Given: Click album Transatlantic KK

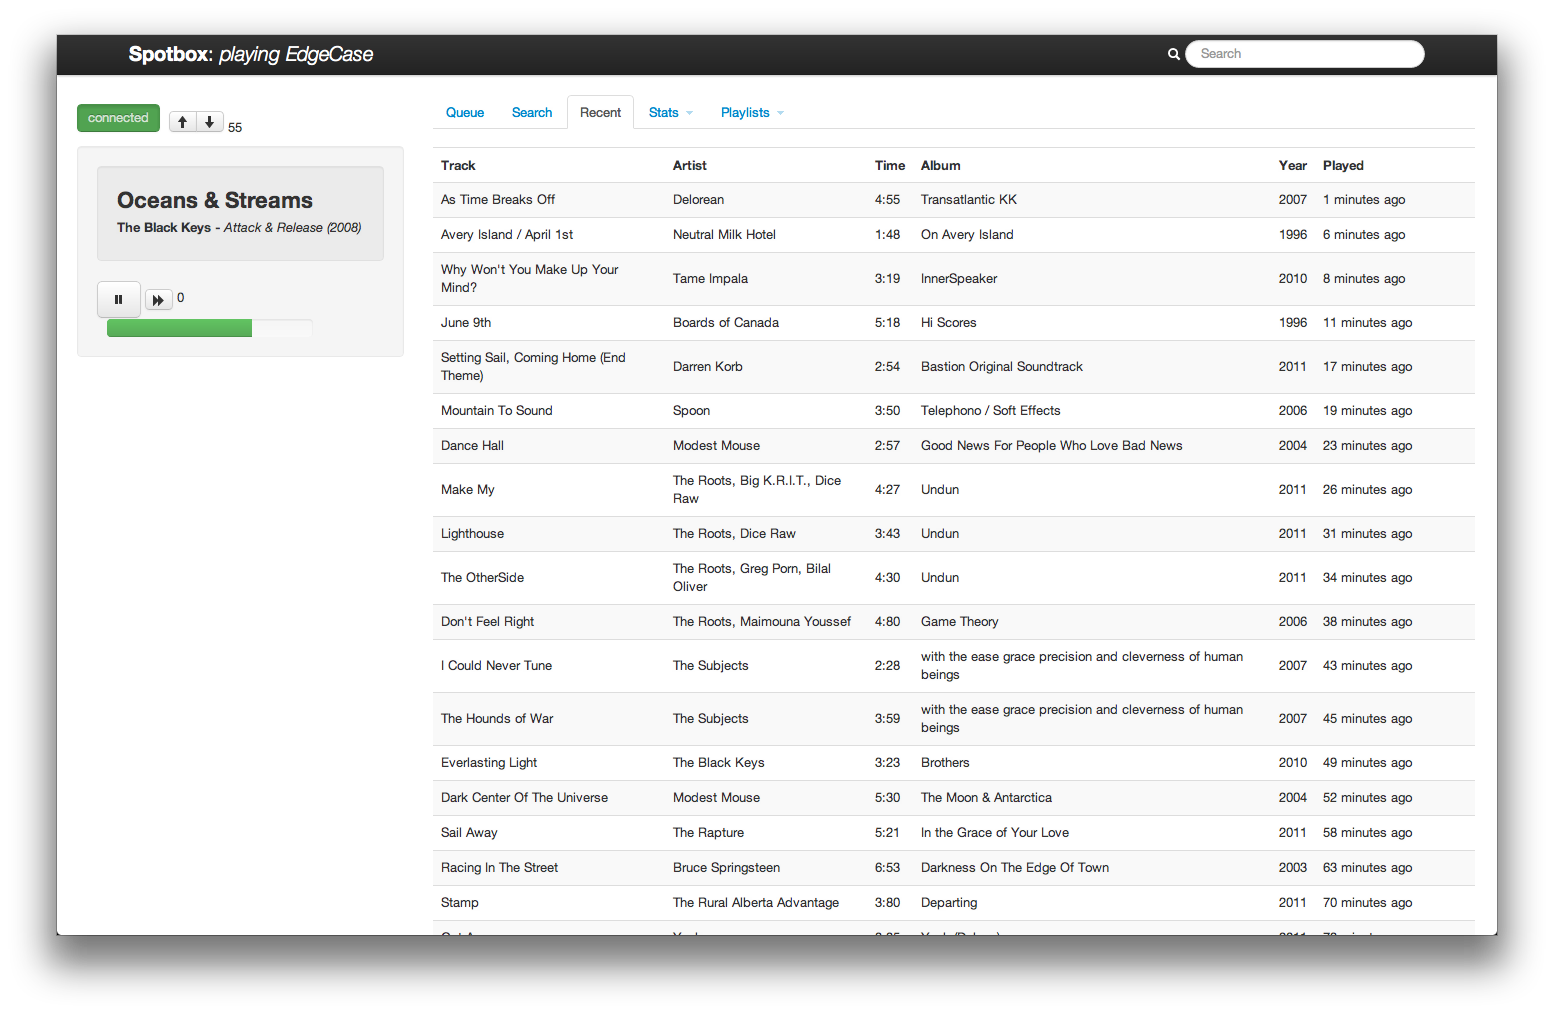Looking at the screenshot, I should [x=969, y=200].
